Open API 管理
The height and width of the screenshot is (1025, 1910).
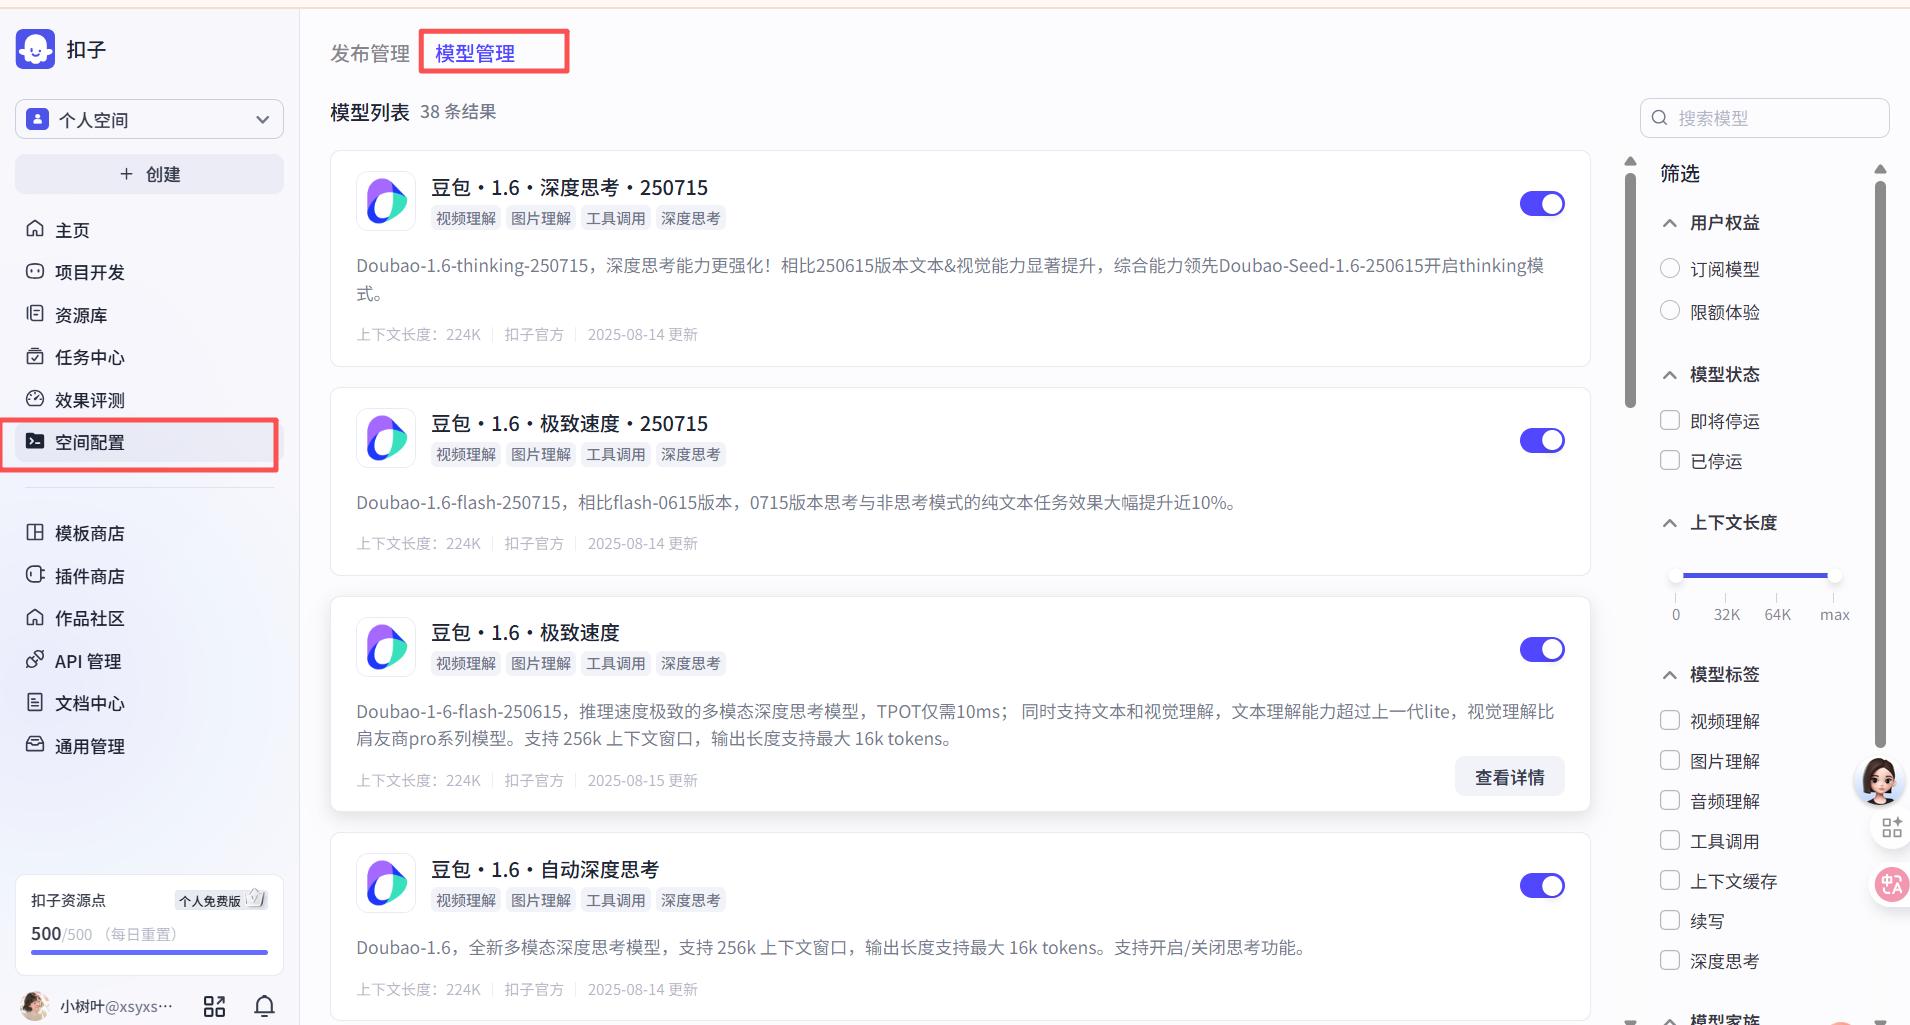pyautogui.click(x=88, y=660)
